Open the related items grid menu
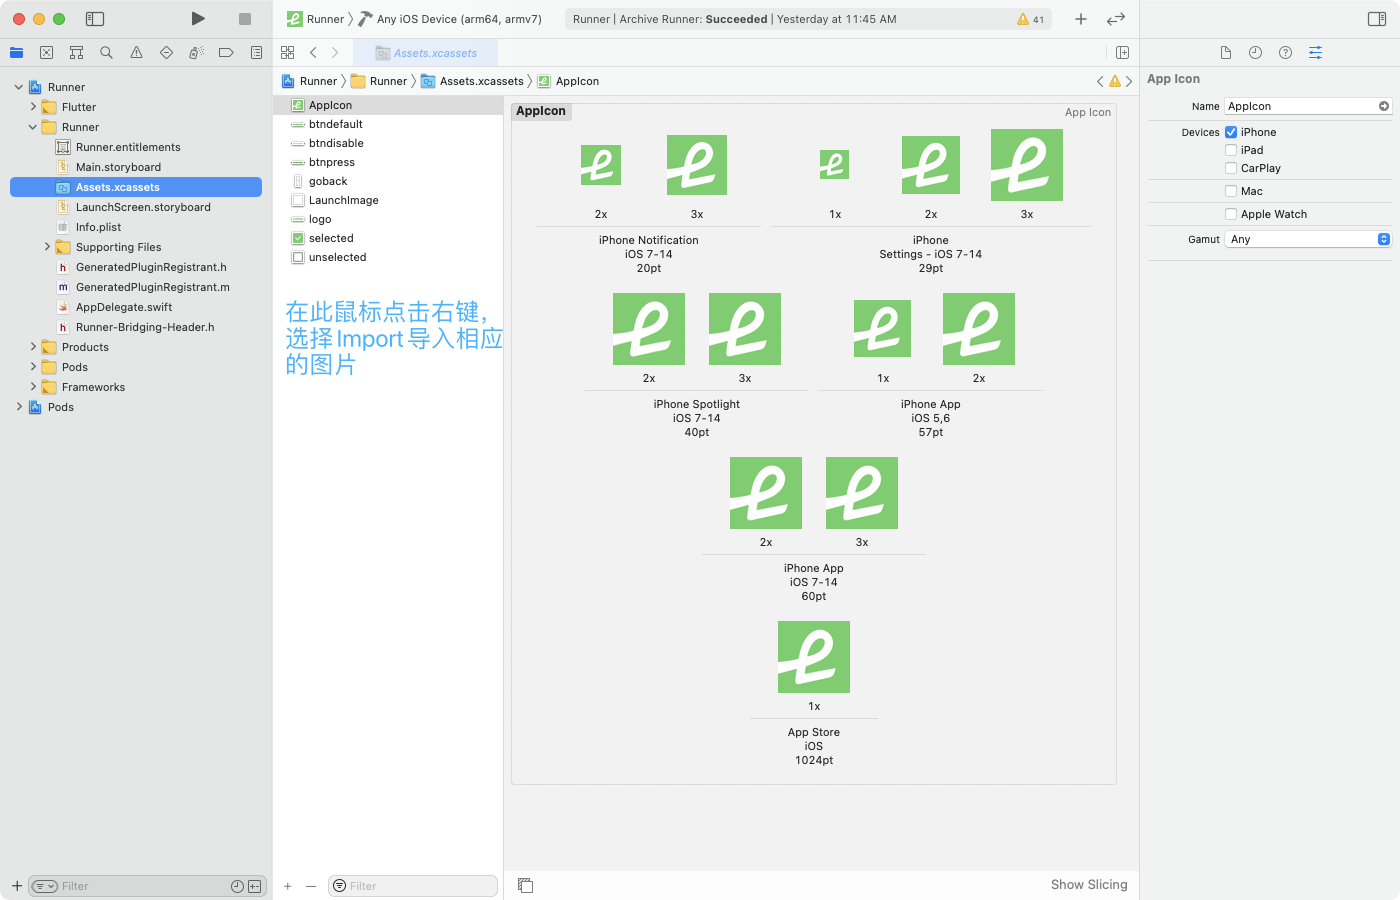Image resolution: width=1400 pixels, height=900 pixels. click(x=288, y=53)
